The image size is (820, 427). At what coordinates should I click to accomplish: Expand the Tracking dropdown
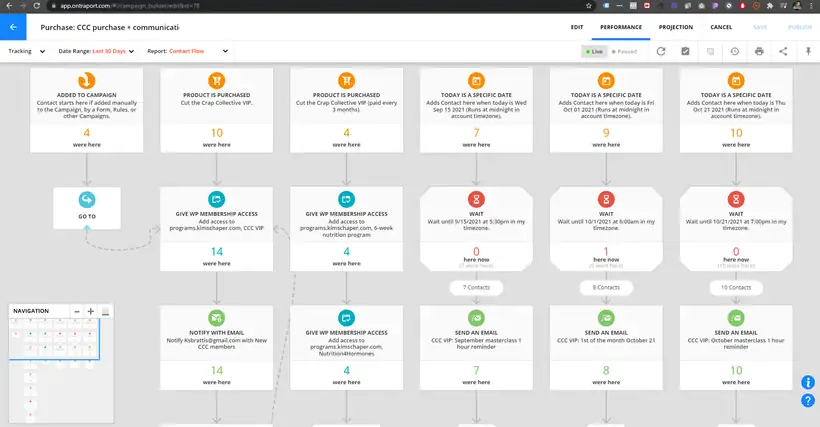pos(27,51)
